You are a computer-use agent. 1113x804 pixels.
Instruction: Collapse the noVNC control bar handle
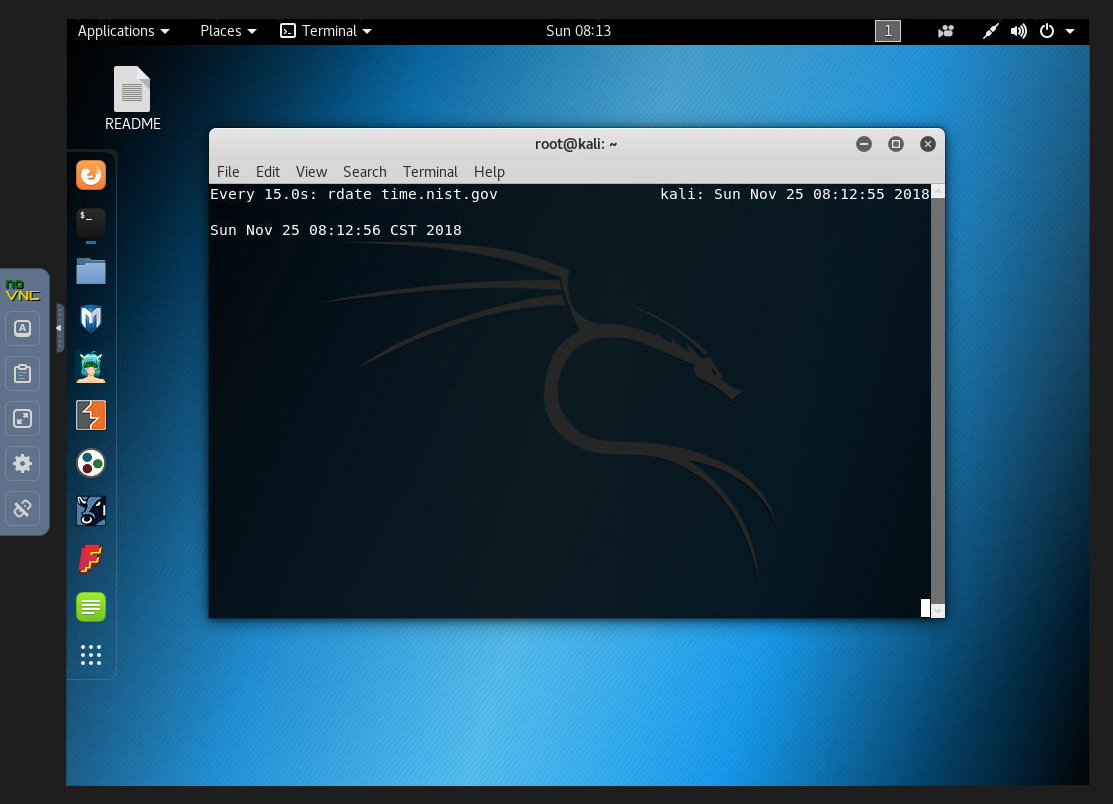coord(60,328)
